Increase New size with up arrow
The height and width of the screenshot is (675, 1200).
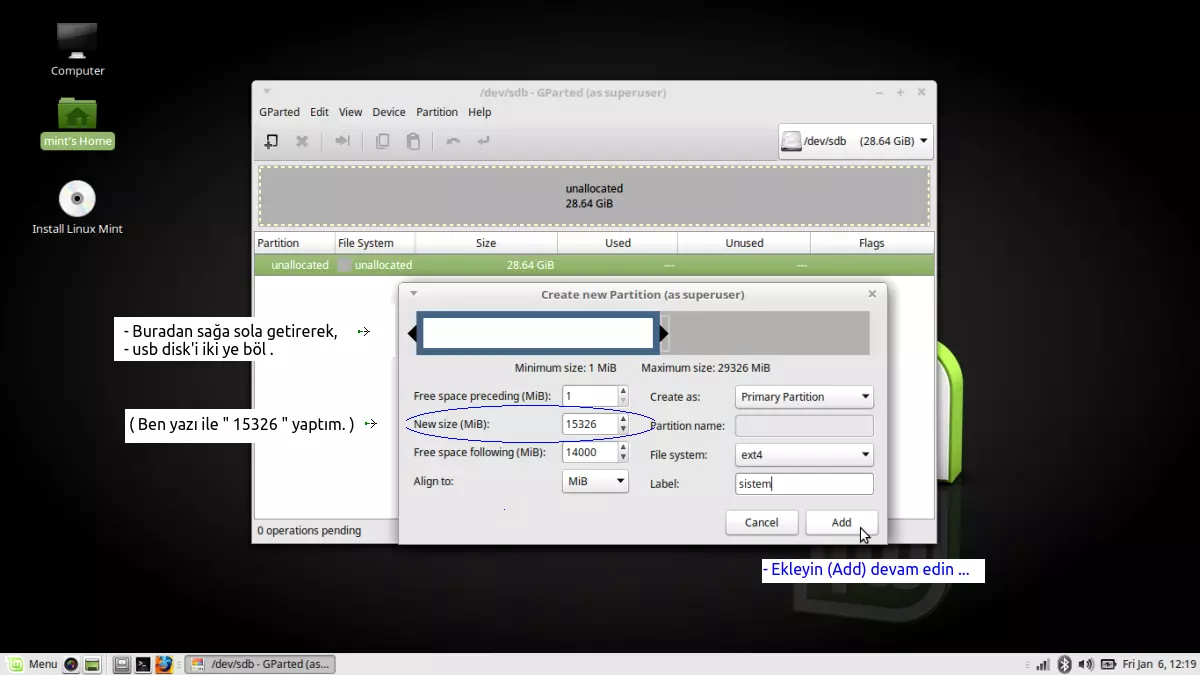point(623,420)
